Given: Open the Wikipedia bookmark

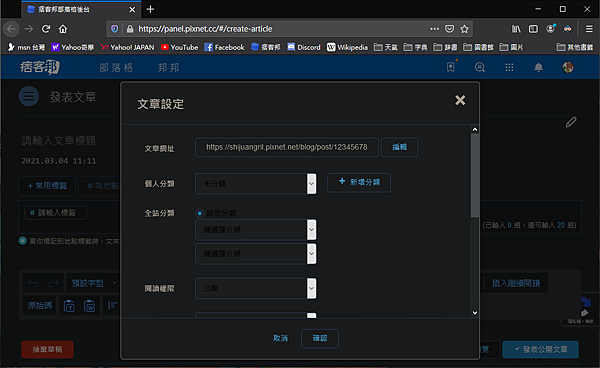Looking at the screenshot, I should coord(347,47).
